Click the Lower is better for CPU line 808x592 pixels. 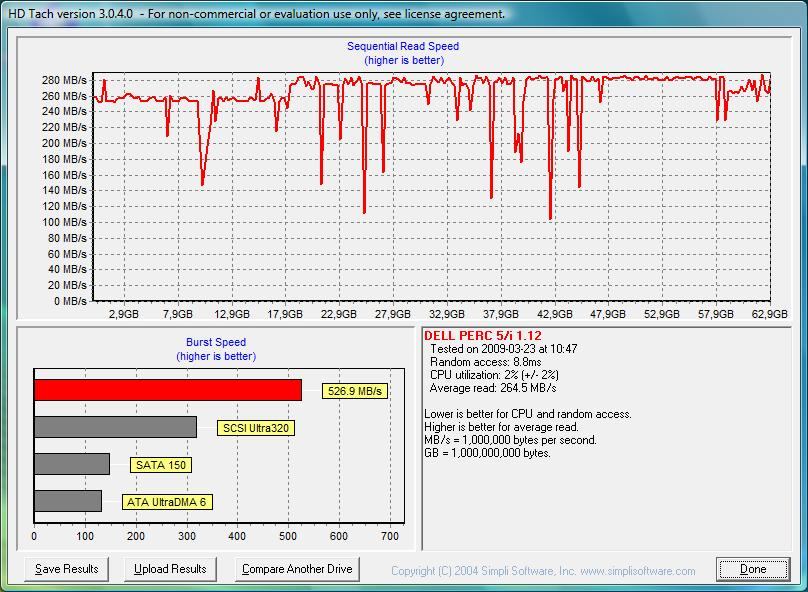[x=528, y=414]
